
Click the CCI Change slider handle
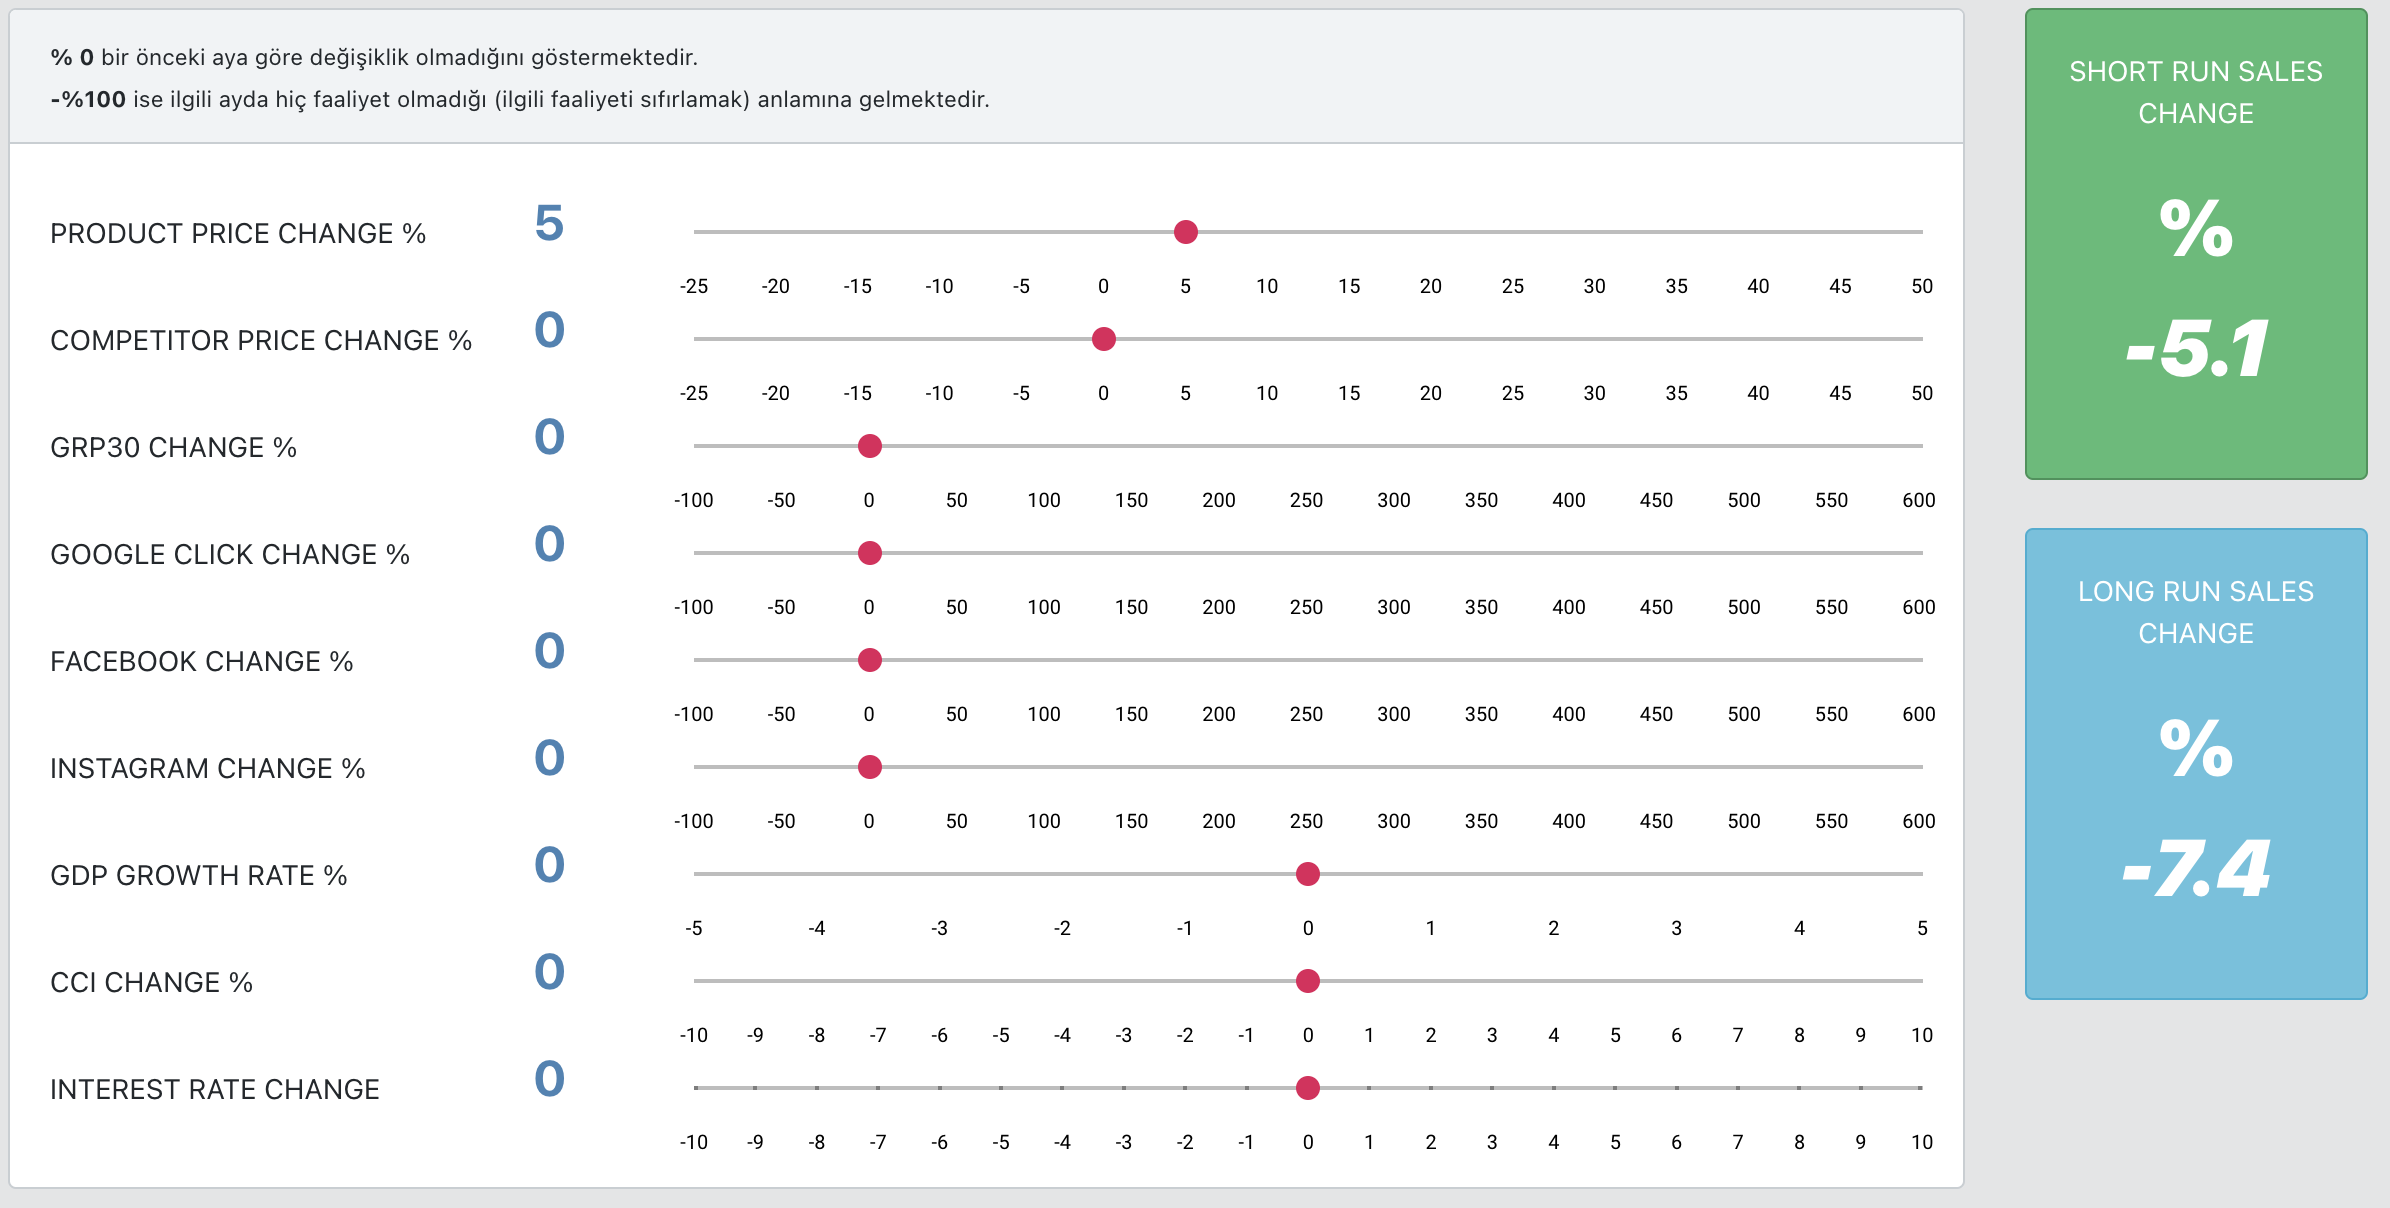point(1307,981)
